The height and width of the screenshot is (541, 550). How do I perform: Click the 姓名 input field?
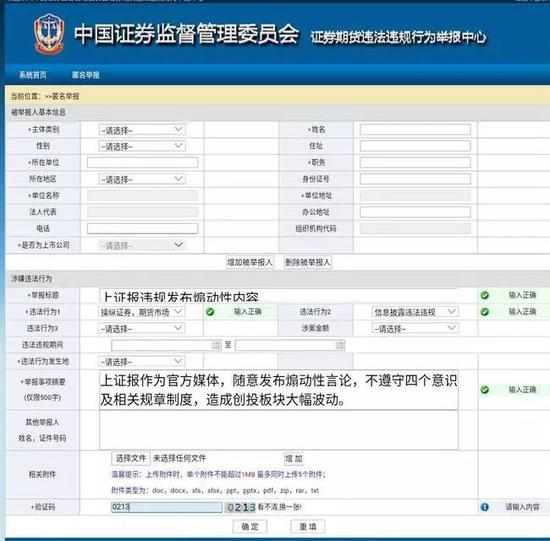pyautogui.click(x=415, y=129)
